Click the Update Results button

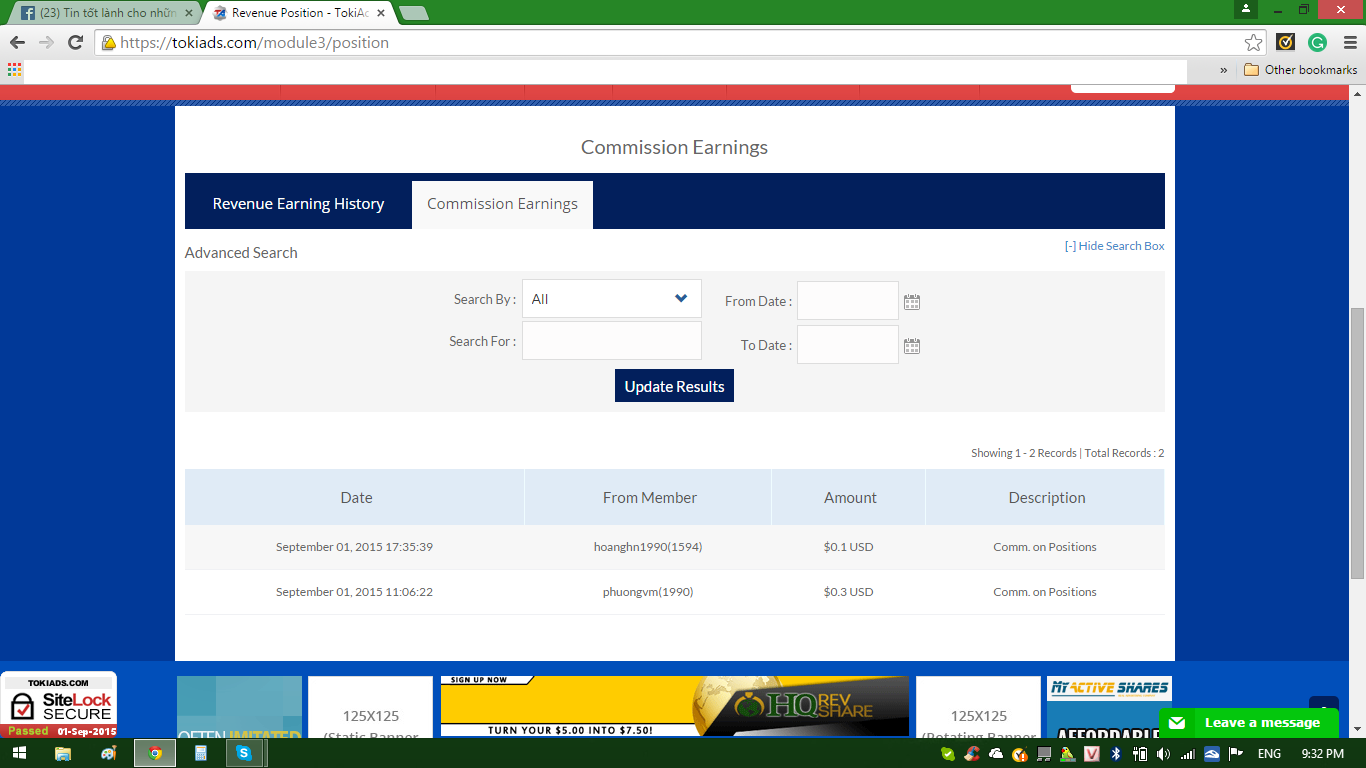[x=674, y=386]
